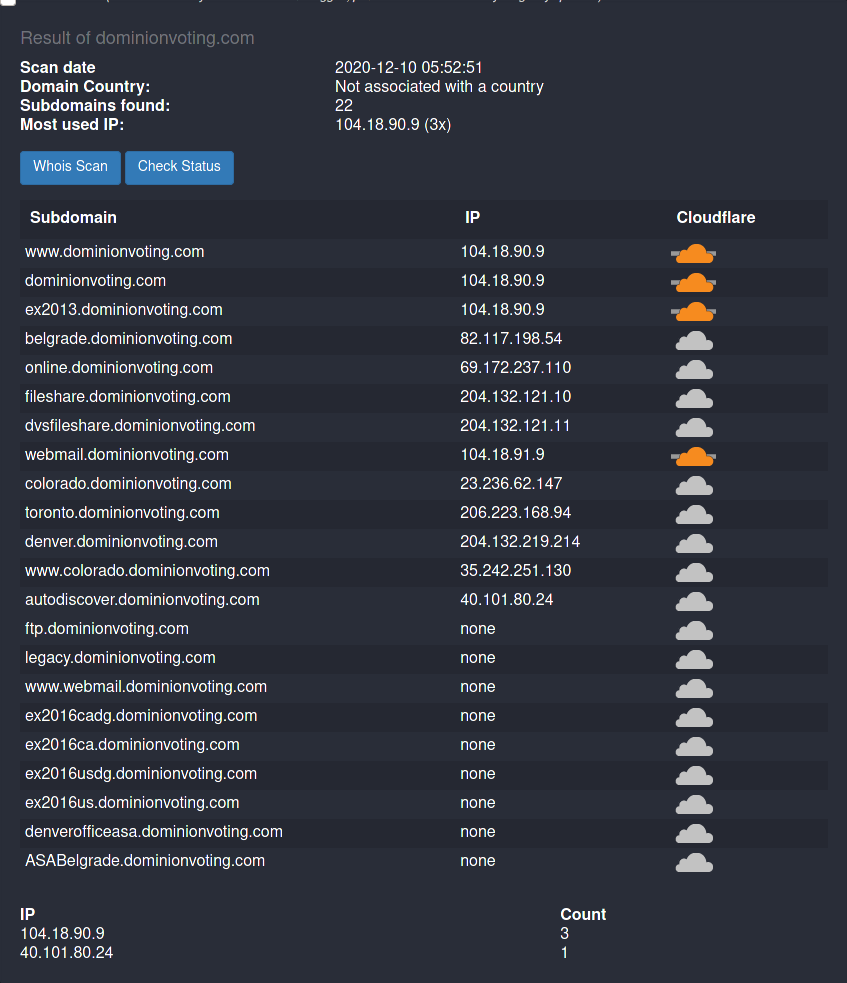
Task: Click gray cloud for ex2016cadg.dominionvoting.com
Action: [x=694, y=717]
